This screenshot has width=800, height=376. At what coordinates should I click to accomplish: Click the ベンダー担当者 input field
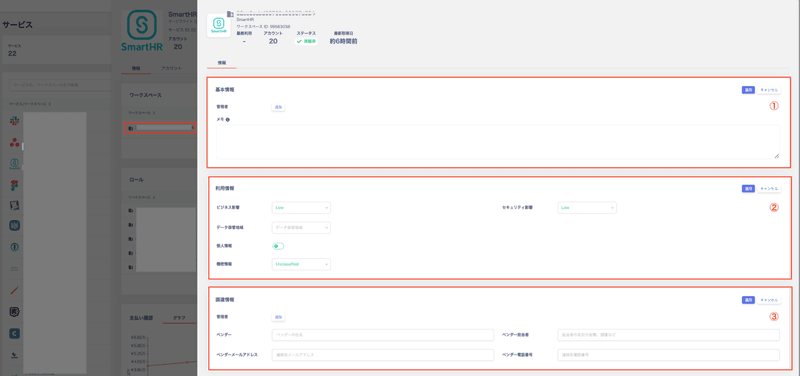668,335
